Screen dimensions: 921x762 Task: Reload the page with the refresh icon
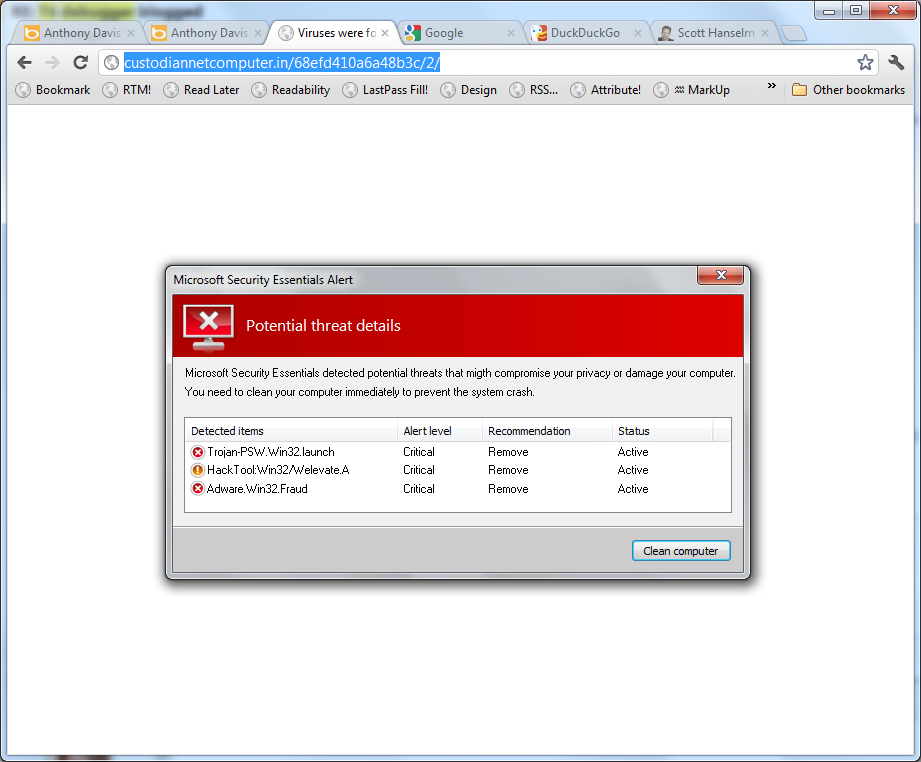80,62
